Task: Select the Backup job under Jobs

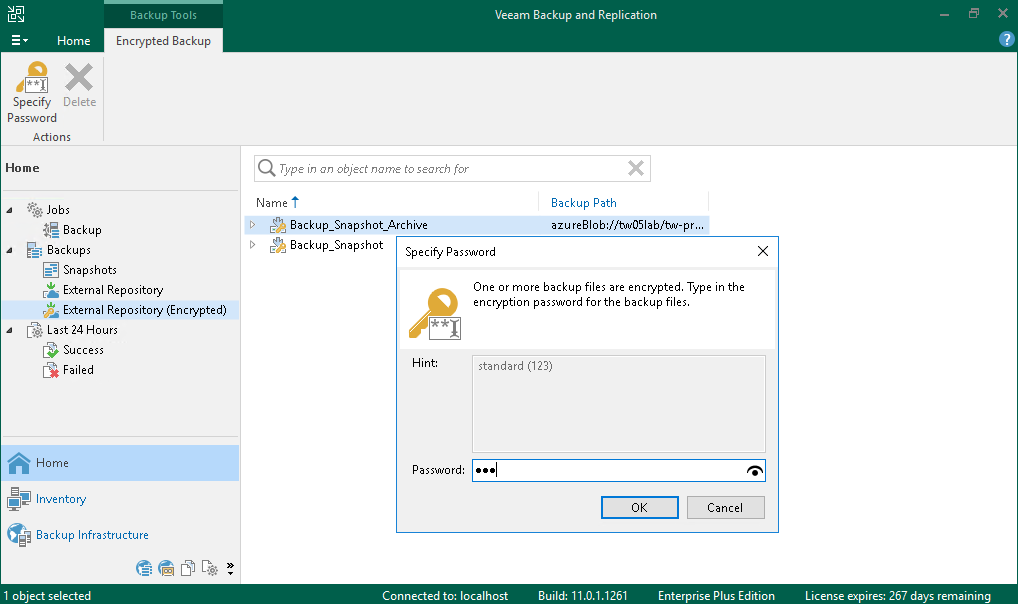Action: click(x=82, y=230)
